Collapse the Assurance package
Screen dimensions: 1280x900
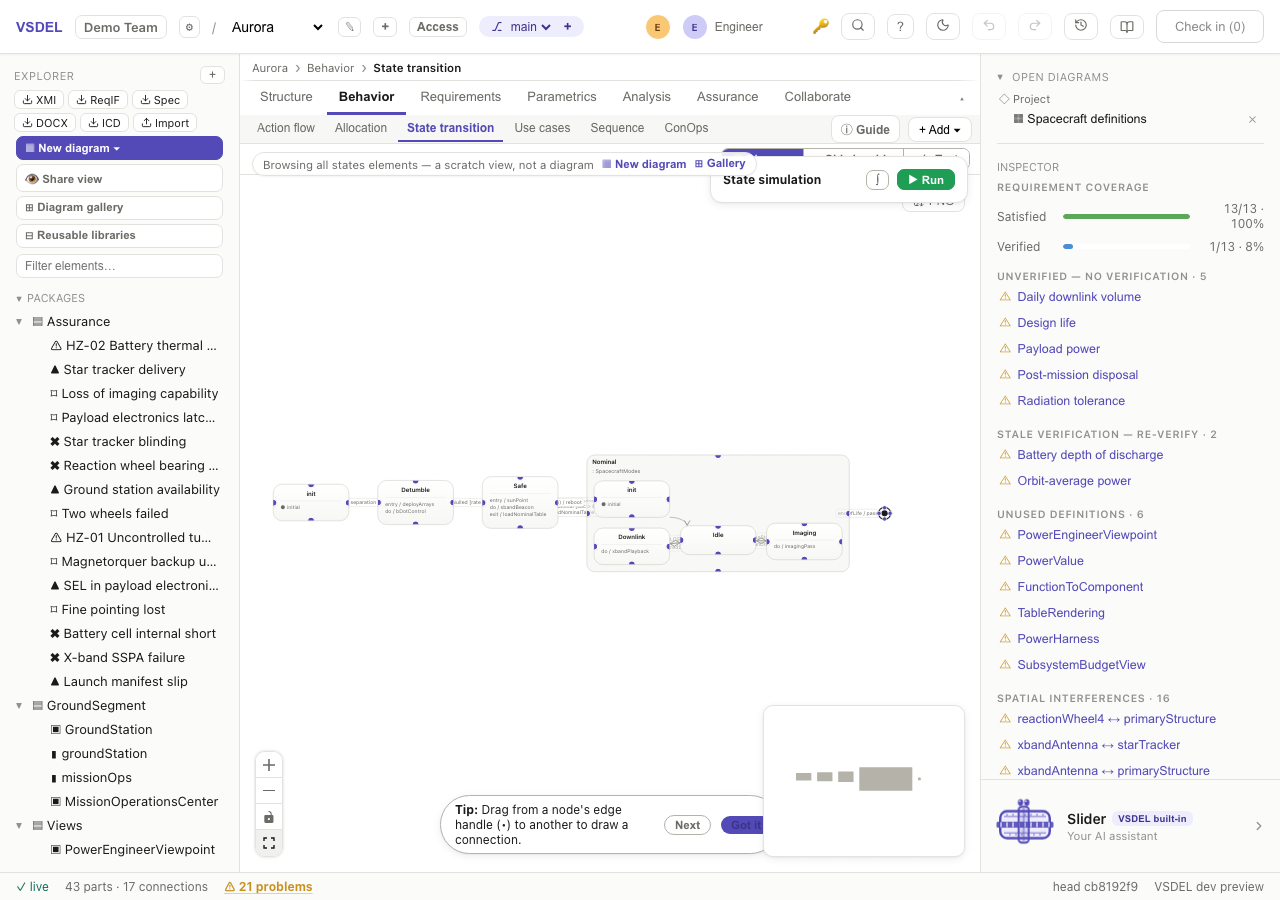coord(19,322)
